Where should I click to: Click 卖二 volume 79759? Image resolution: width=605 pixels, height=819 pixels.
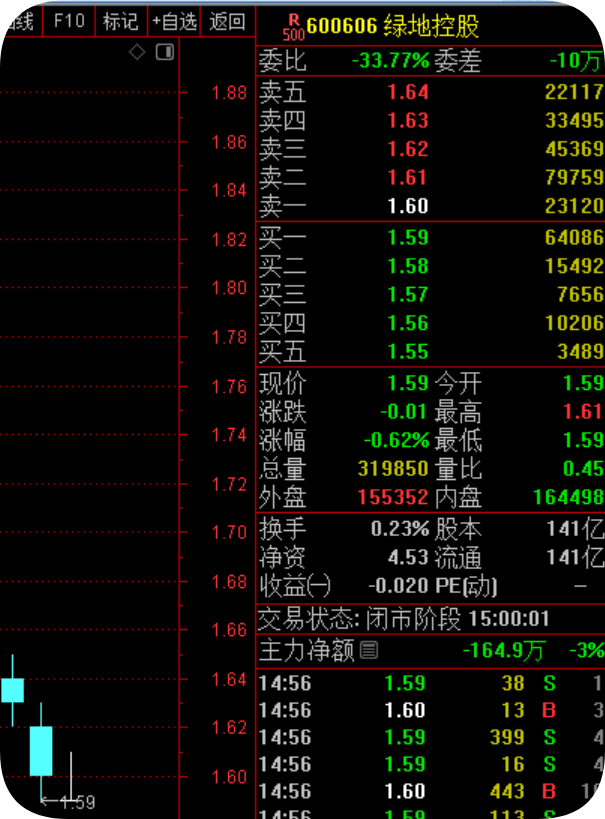pos(574,178)
